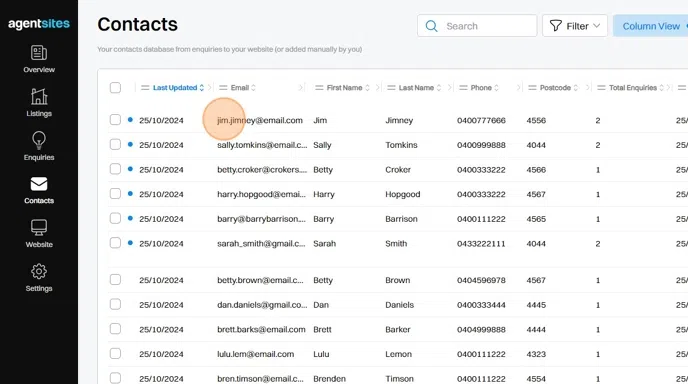Select the checkbox for Sally Tomkins
The image size is (688, 384).
click(115, 144)
